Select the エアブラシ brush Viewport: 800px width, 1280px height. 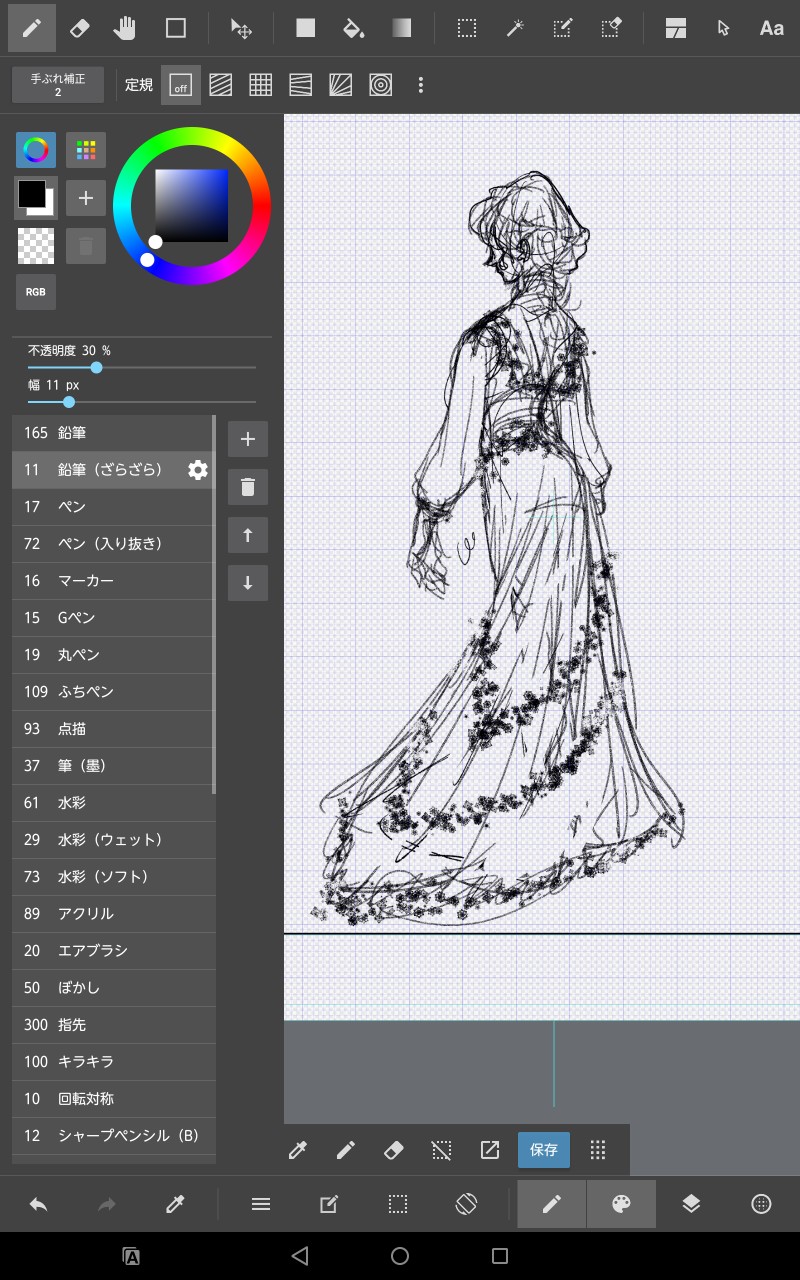[114, 951]
